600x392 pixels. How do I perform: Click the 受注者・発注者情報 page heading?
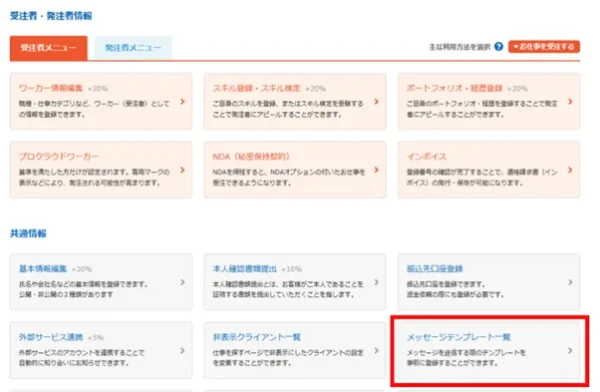51,16
